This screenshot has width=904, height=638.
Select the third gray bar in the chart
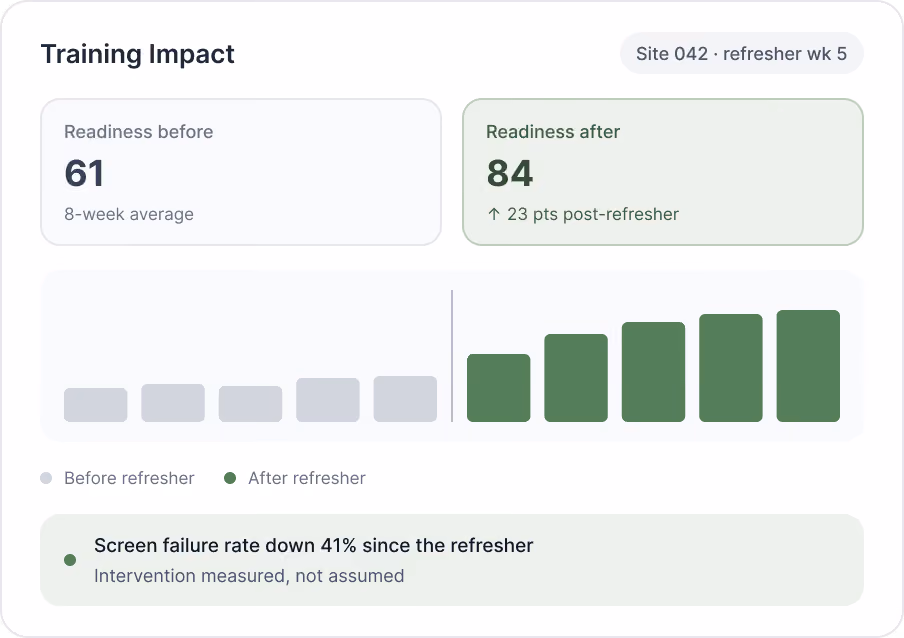(x=250, y=404)
